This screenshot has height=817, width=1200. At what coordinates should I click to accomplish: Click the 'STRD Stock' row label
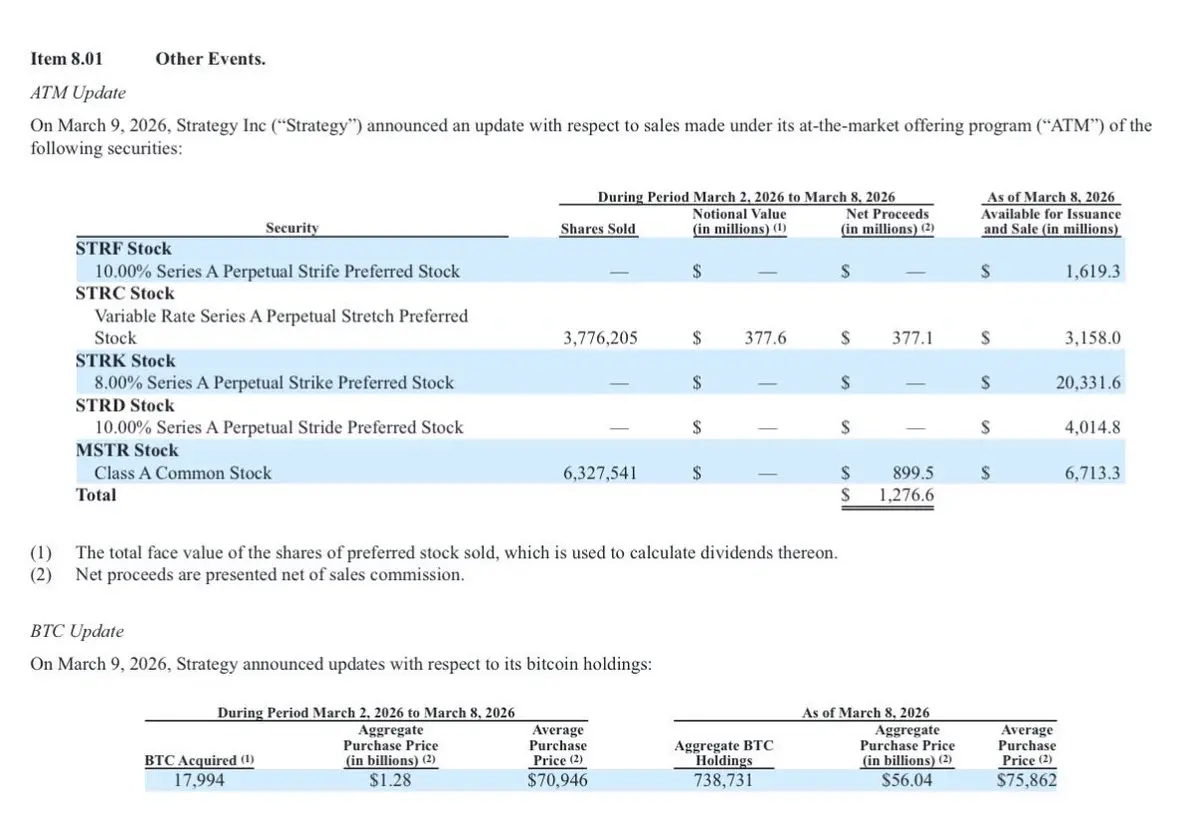125,406
